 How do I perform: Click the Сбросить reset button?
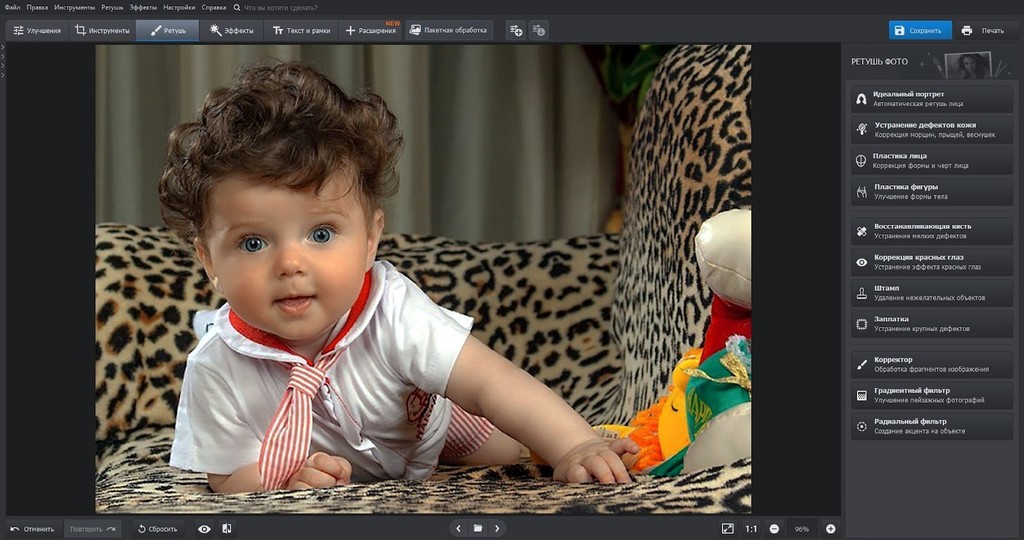coord(157,529)
